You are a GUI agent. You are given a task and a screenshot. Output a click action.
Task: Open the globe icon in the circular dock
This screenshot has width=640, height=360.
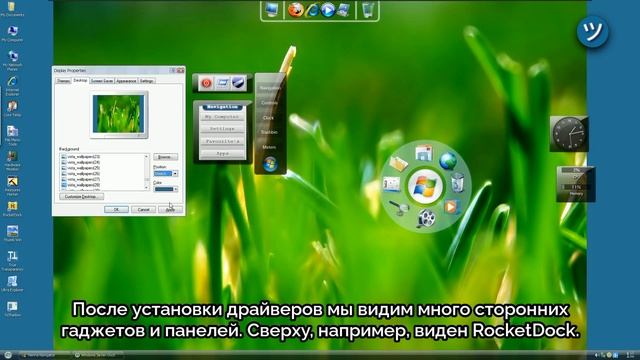448,160
